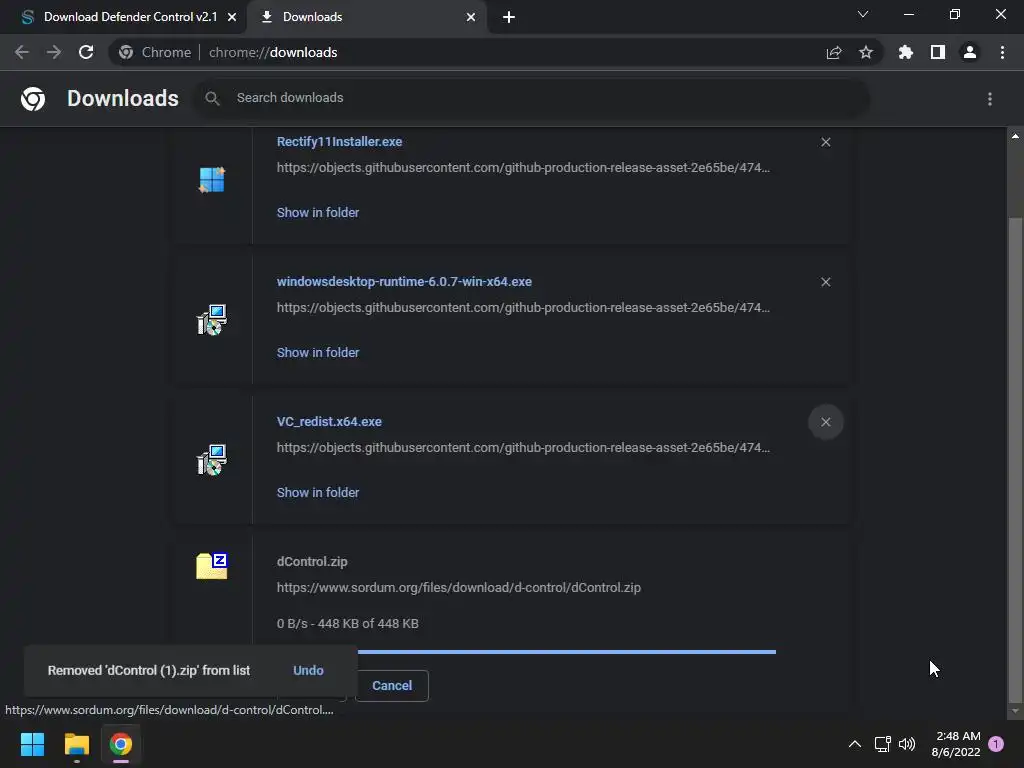Focus the Search downloads field

(x=532, y=99)
